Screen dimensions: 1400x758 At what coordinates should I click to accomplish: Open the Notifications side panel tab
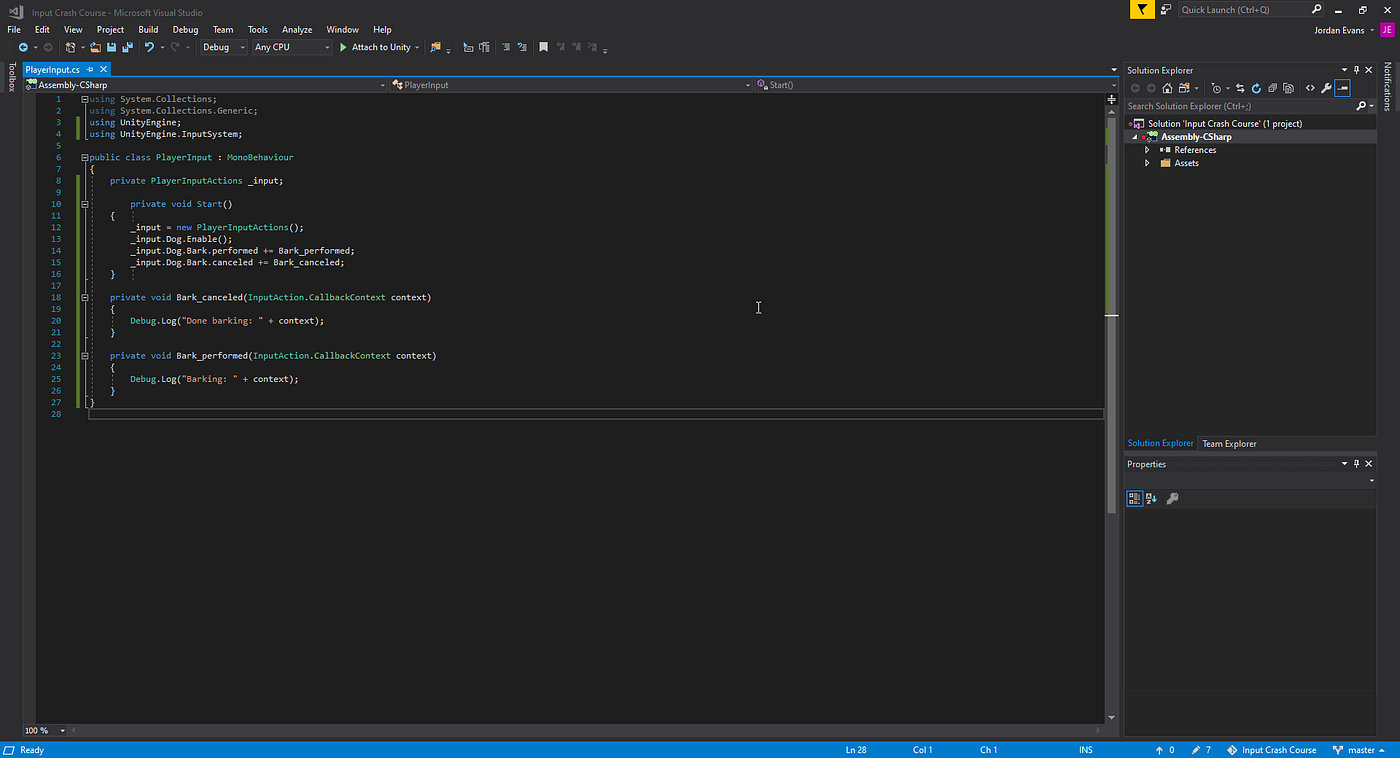(1388, 87)
